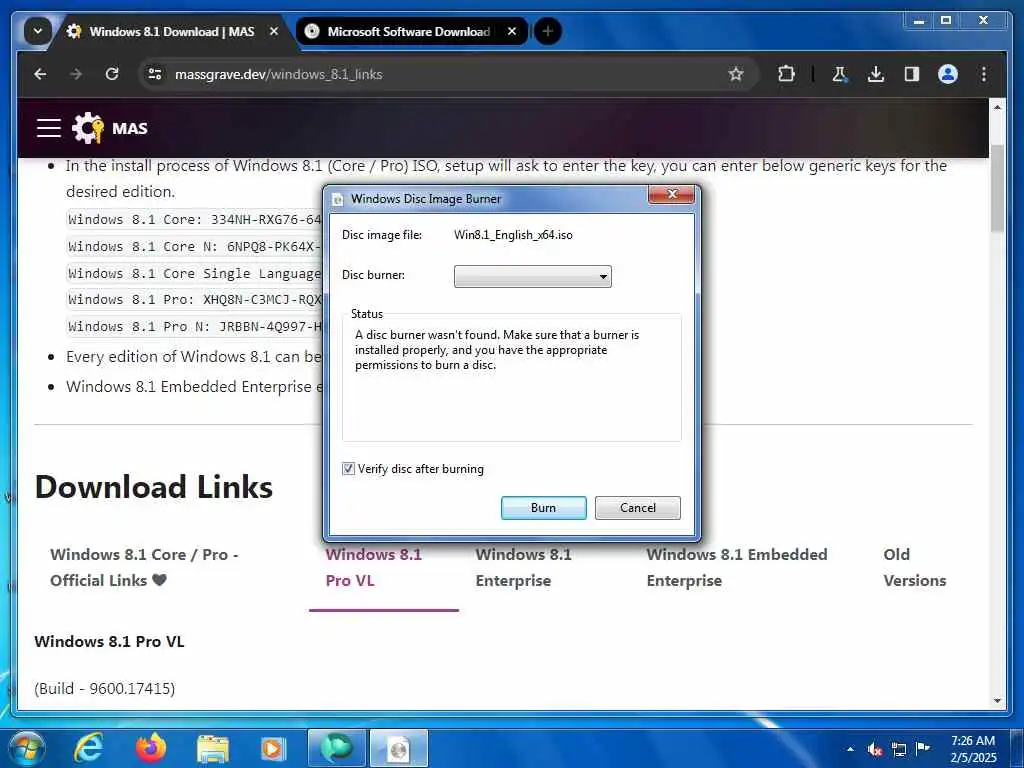Bookmark this page with the star icon
This screenshot has height=768, width=1024.
pyautogui.click(x=736, y=74)
